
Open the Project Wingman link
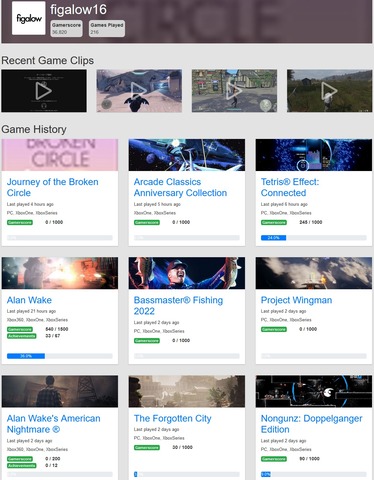(x=296, y=300)
